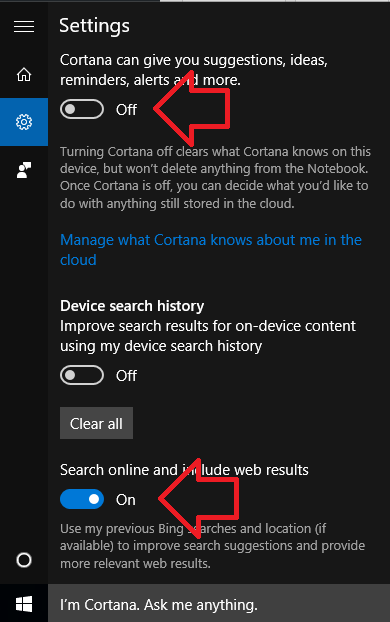
Task: Open the Feedback icon in sidebar
Action: tap(24, 170)
